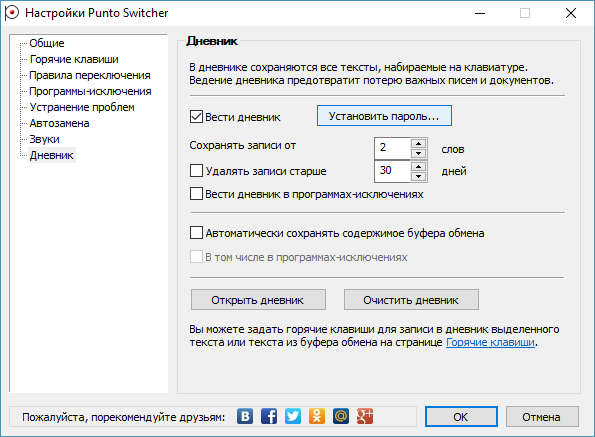Increase the minimum words count spinner
Image resolution: width=595 pixels, height=437 pixels.
[419, 143]
